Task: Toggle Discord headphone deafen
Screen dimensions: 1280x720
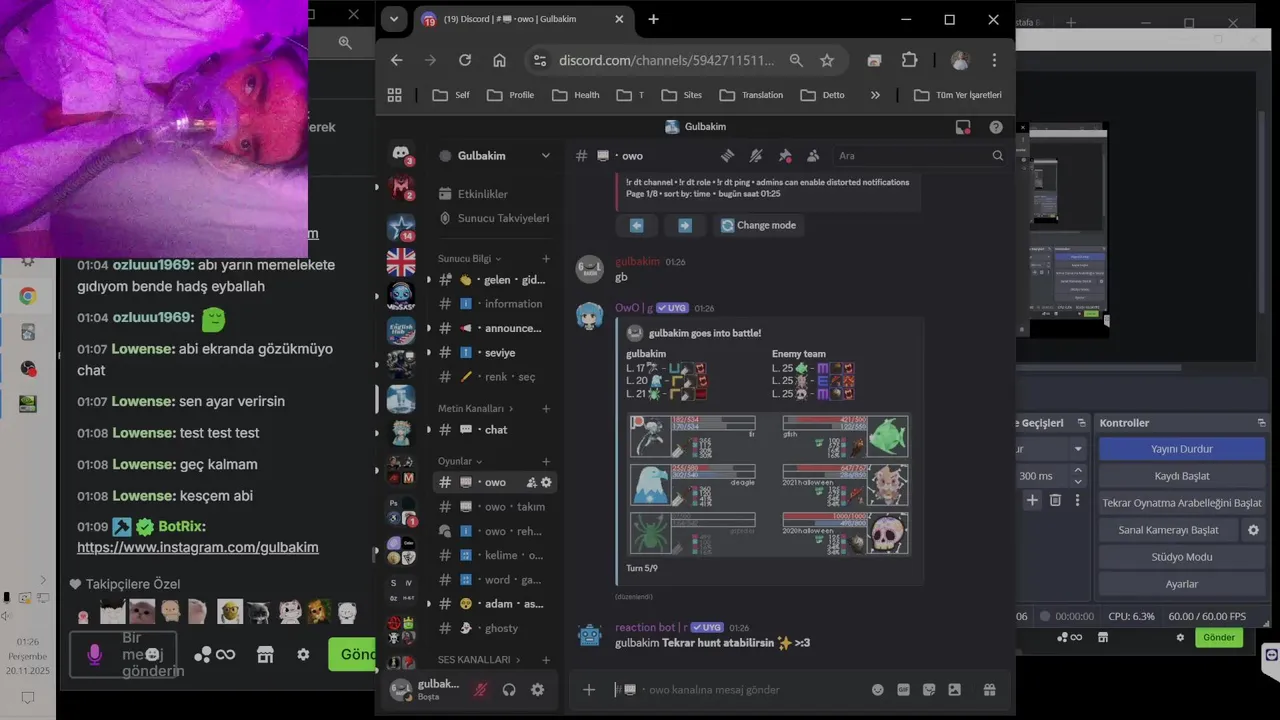Action: [x=509, y=690]
